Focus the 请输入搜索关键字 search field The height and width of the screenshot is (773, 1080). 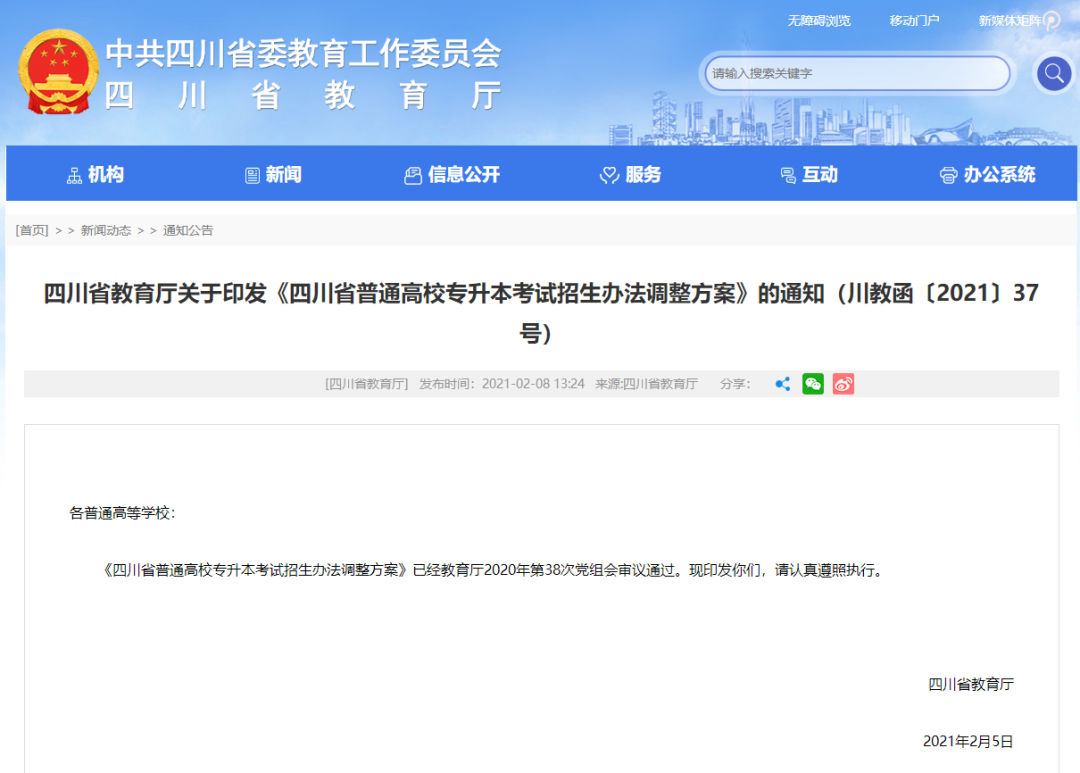click(x=857, y=73)
